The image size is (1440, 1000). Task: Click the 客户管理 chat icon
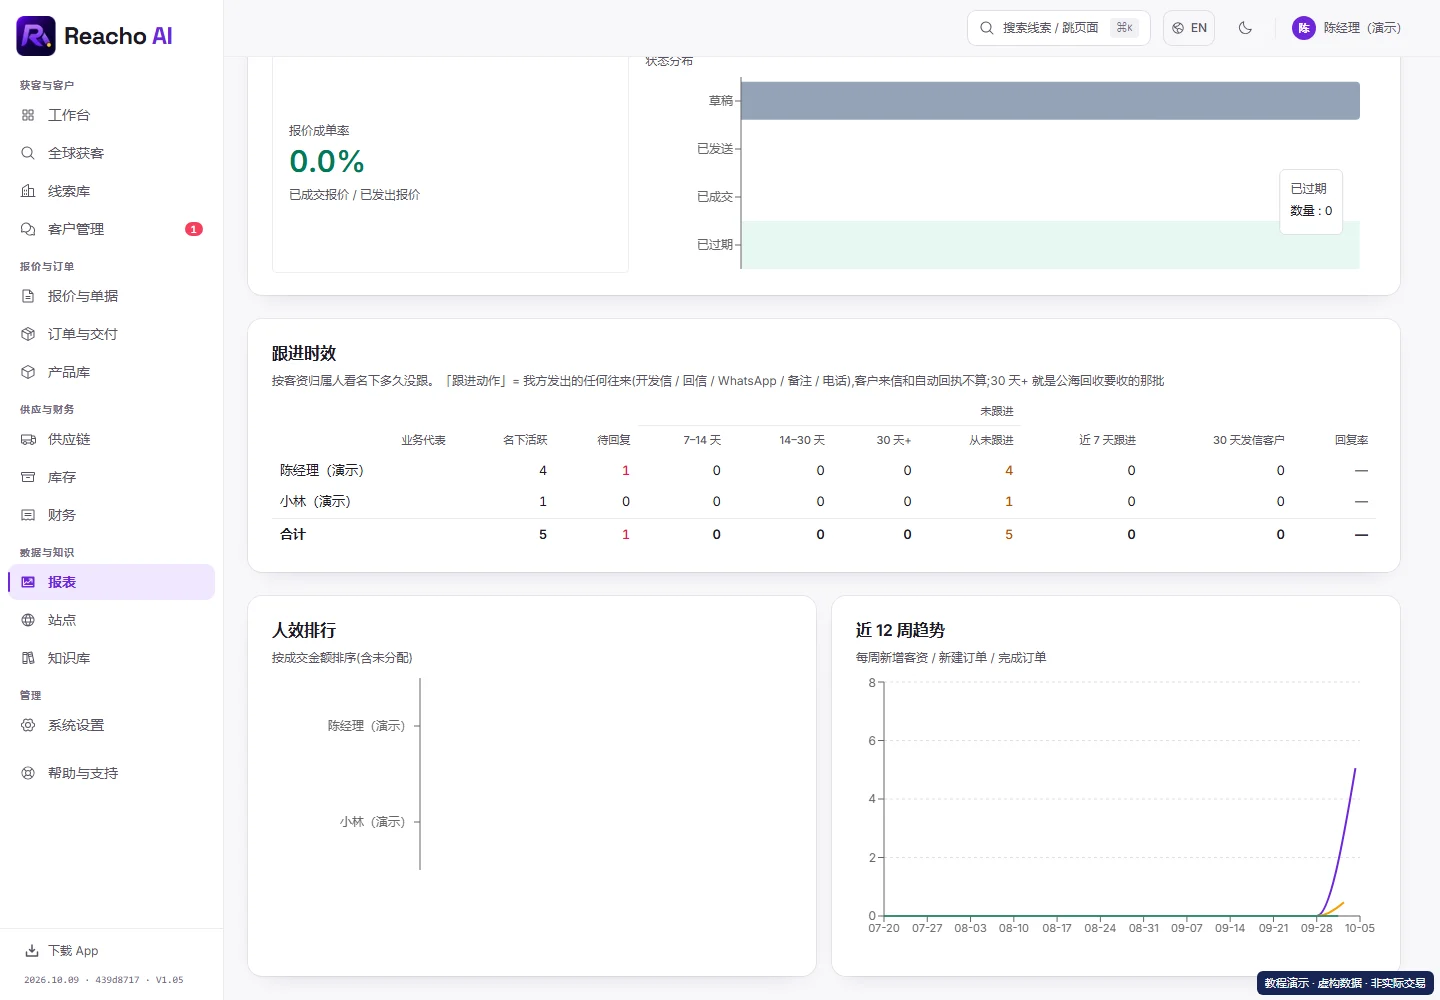coord(28,229)
